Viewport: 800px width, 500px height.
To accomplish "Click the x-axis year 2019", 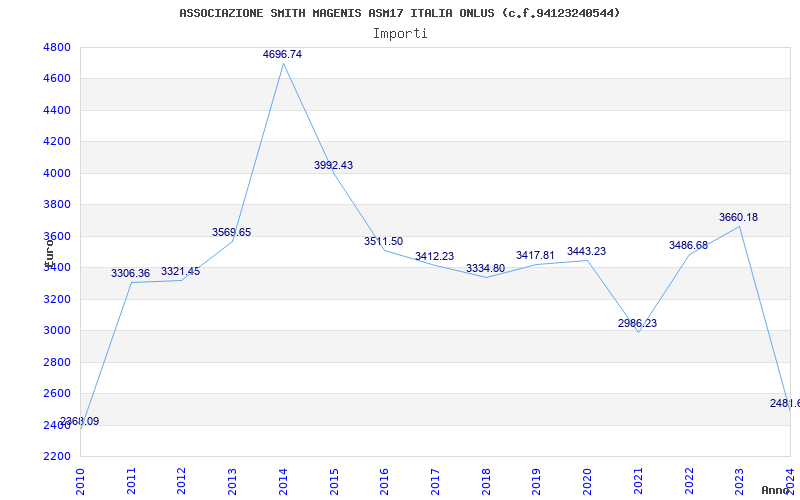I will 536,481.
